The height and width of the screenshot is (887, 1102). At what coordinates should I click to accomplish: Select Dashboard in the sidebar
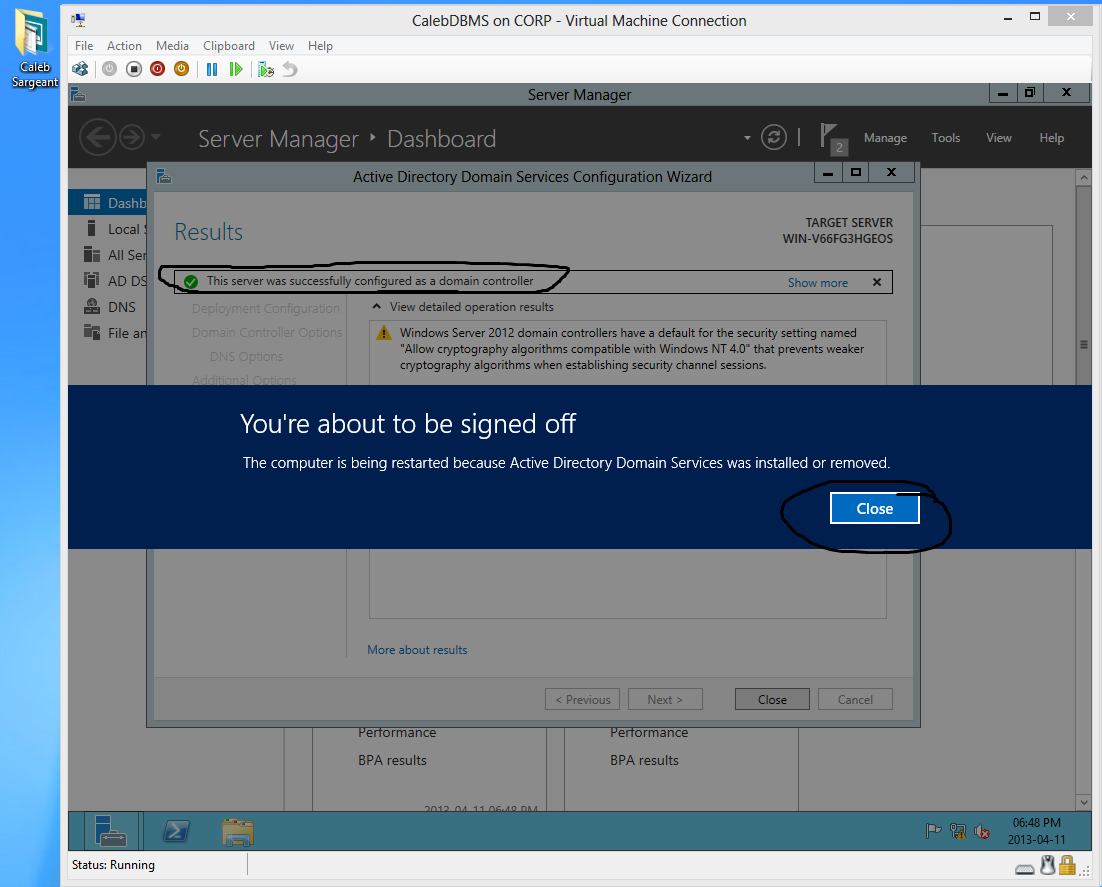coord(108,202)
